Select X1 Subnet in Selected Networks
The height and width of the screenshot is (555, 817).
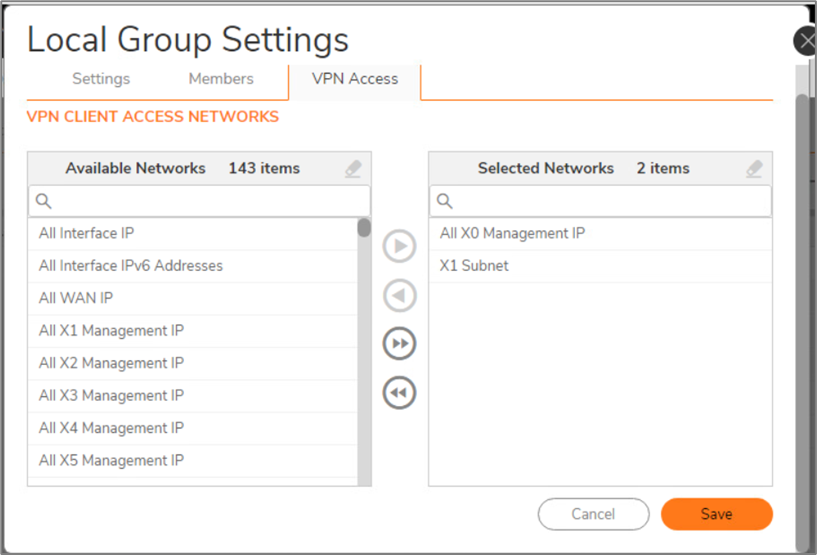coord(474,266)
